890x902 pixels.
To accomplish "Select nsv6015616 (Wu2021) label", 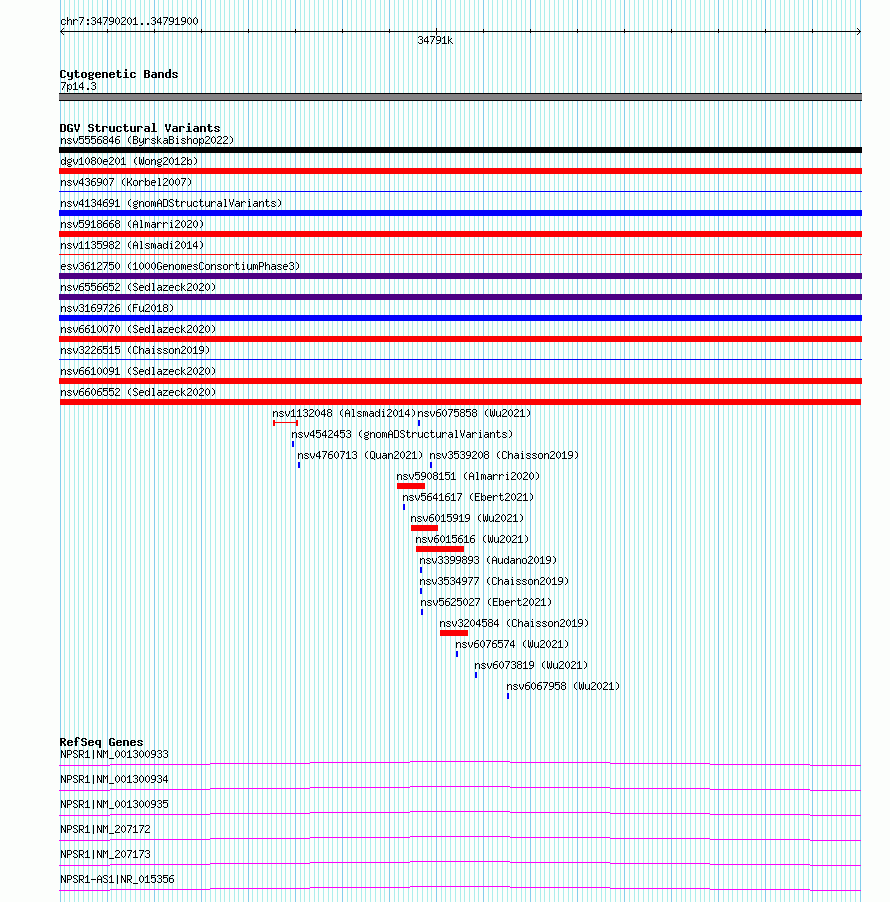I will 472,540.
